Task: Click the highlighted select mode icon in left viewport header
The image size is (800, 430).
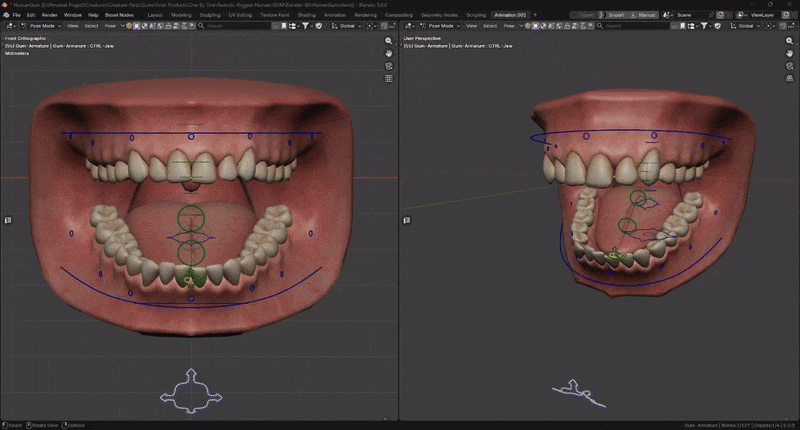Action: [x=137, y=26]
